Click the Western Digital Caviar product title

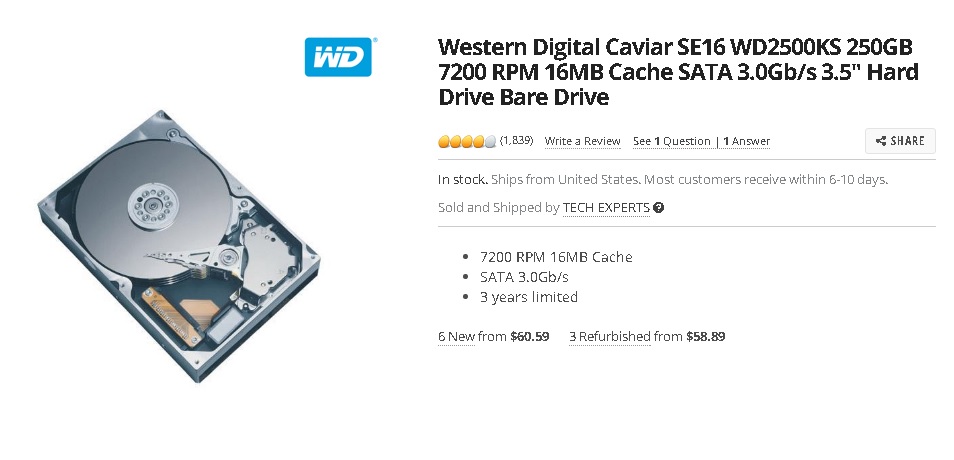[x=678, y=72]
